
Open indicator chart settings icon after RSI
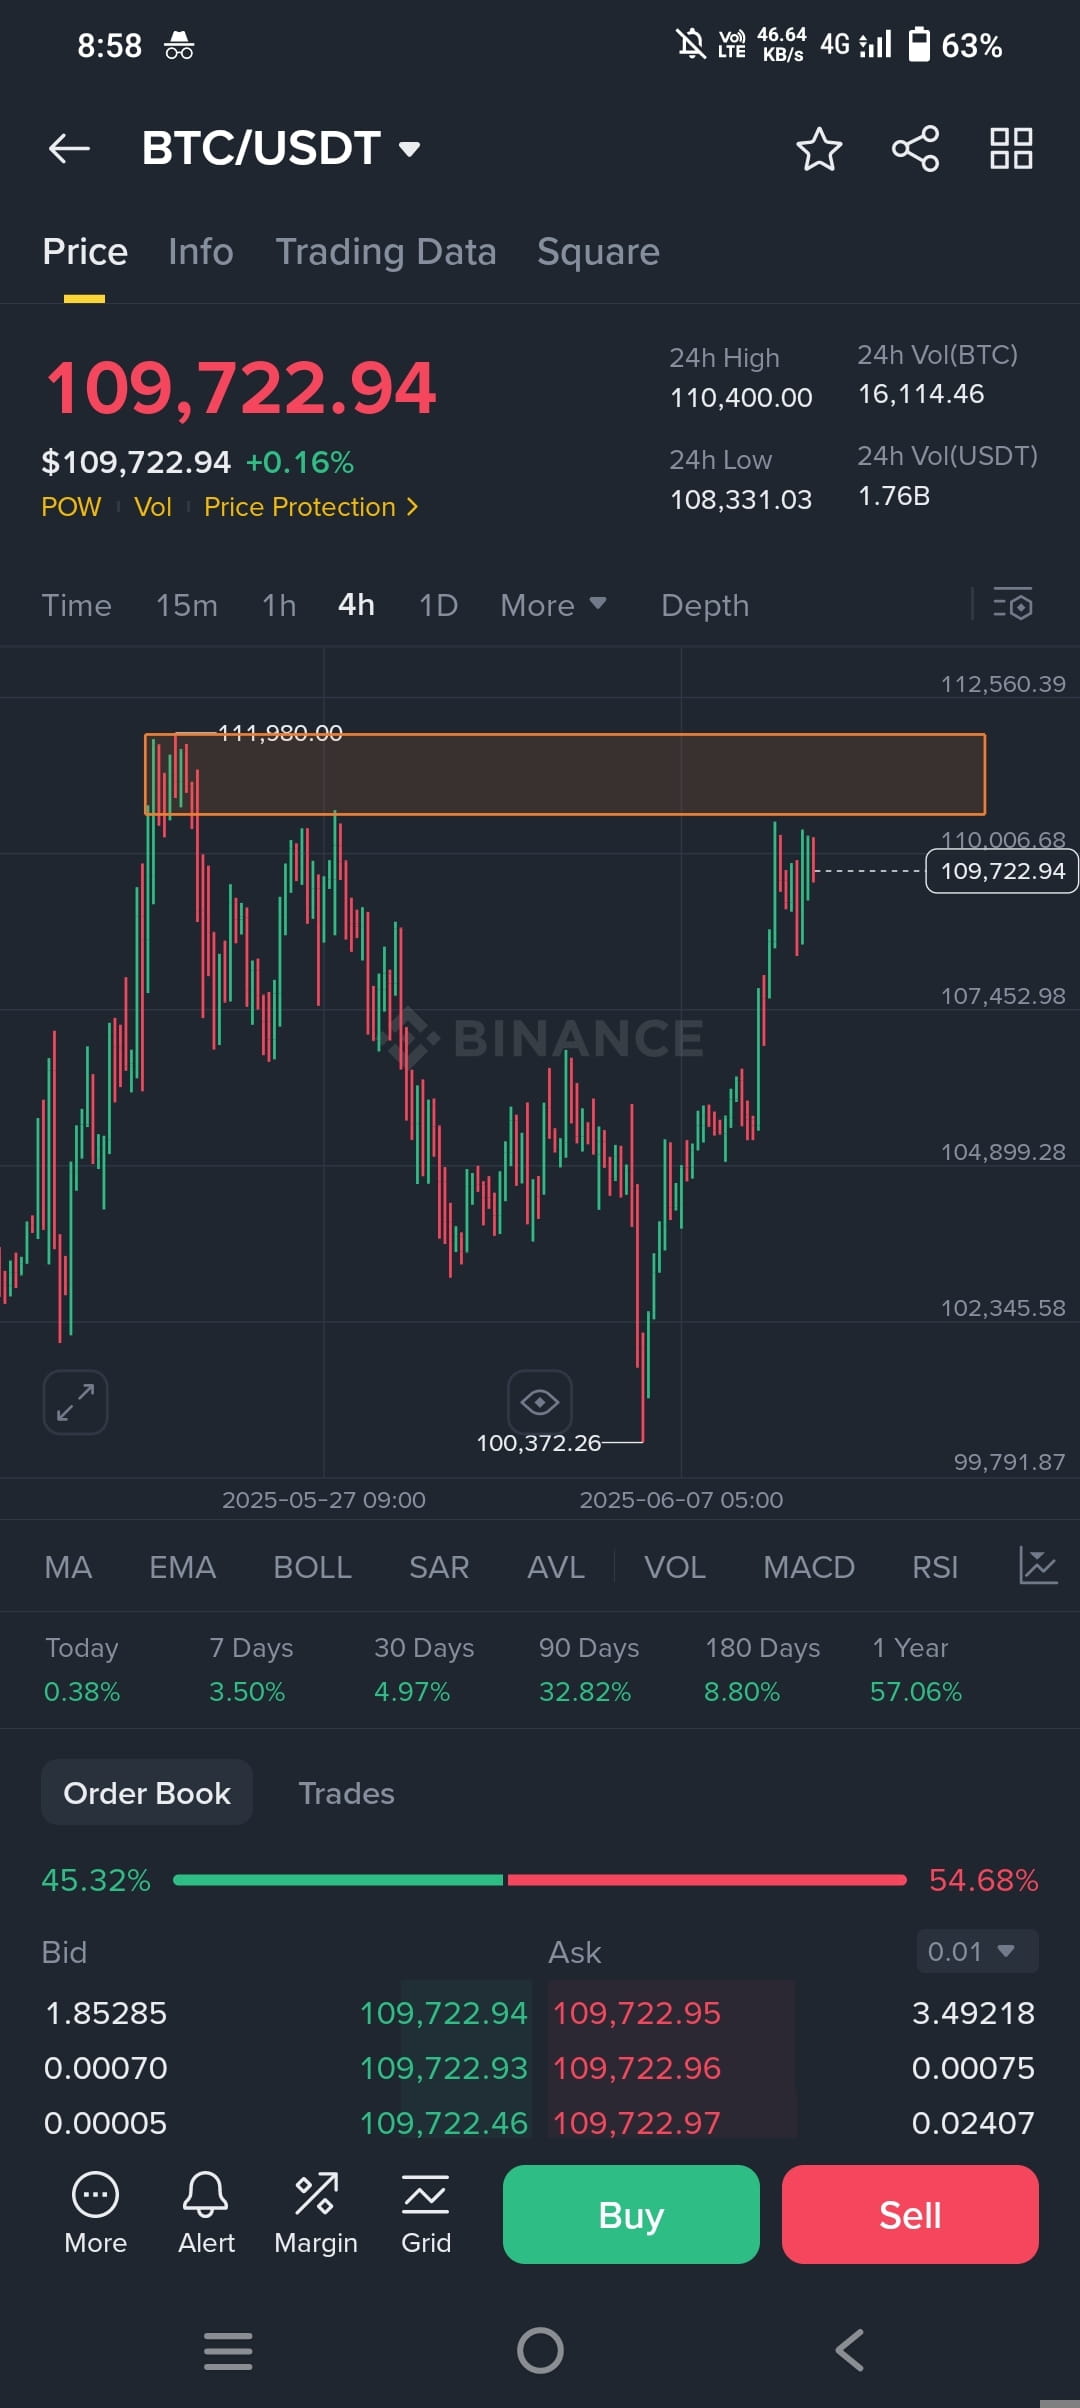coord(1038,1565)
